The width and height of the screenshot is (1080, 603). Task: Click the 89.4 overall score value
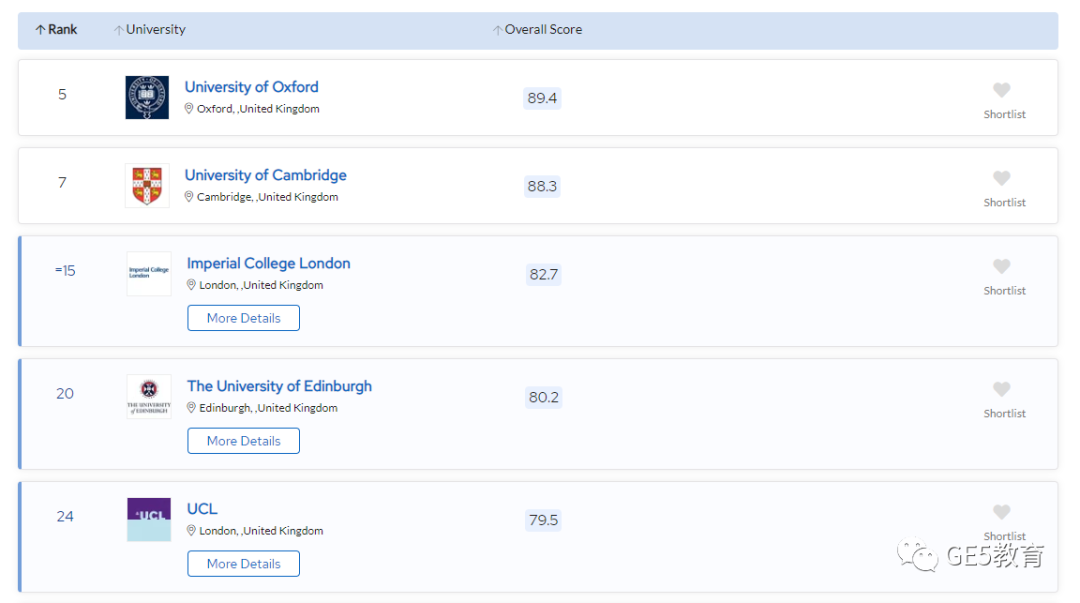coord(542,98)
